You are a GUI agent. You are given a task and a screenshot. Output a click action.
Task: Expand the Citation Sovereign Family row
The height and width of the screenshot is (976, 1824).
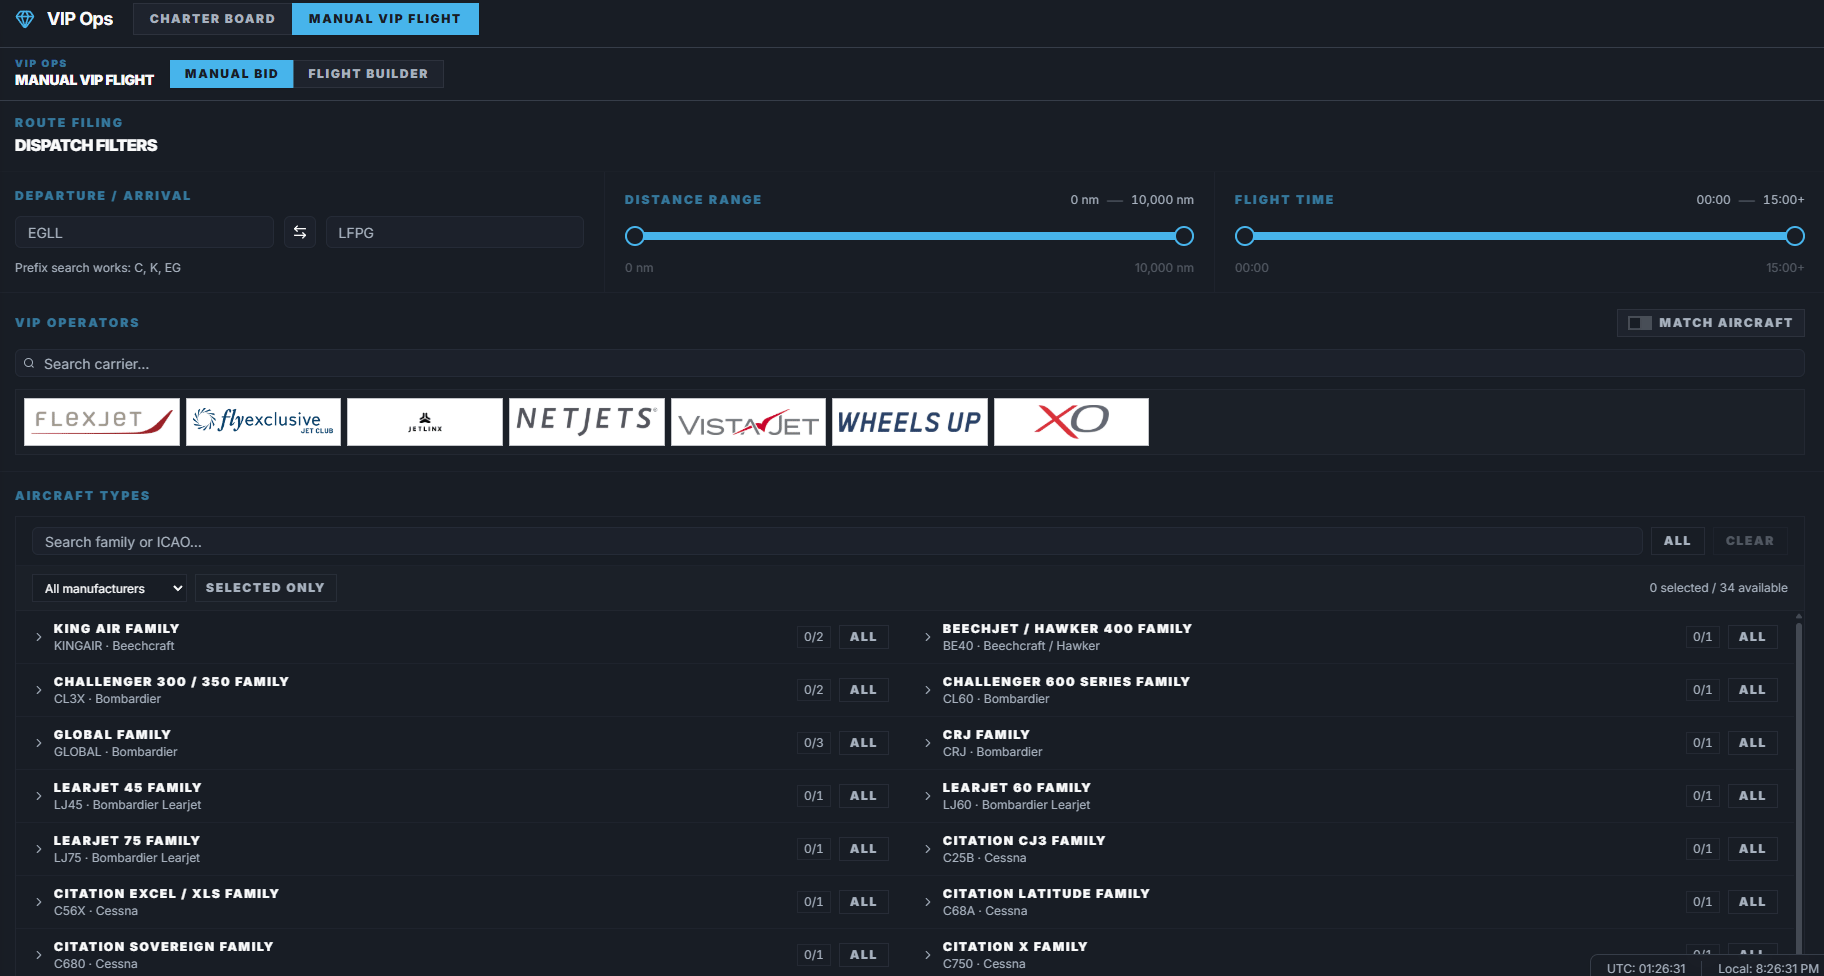pos(39,955)
